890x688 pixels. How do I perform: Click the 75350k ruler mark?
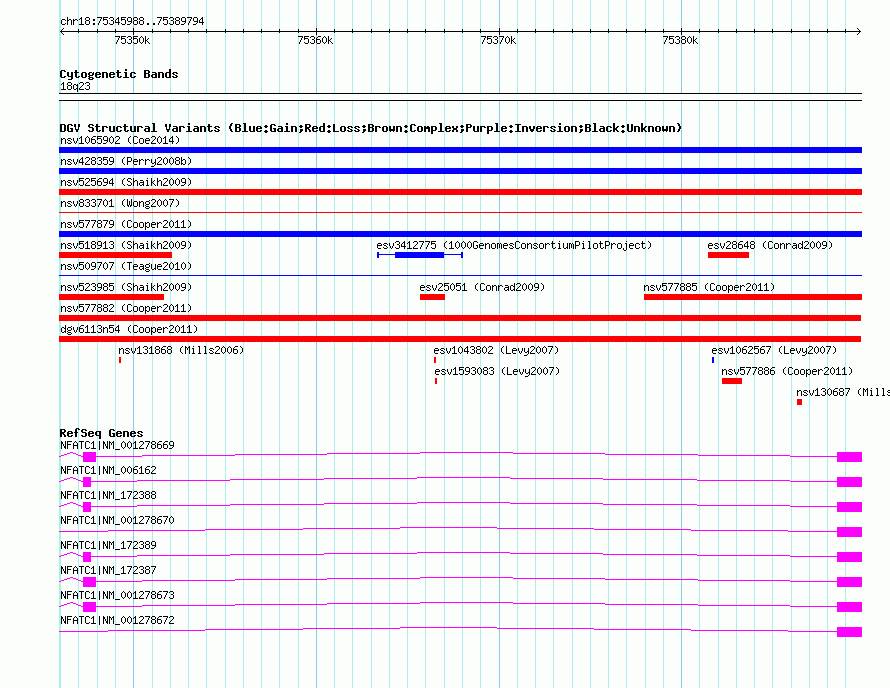pyautogui.click(x=132, y=40)
